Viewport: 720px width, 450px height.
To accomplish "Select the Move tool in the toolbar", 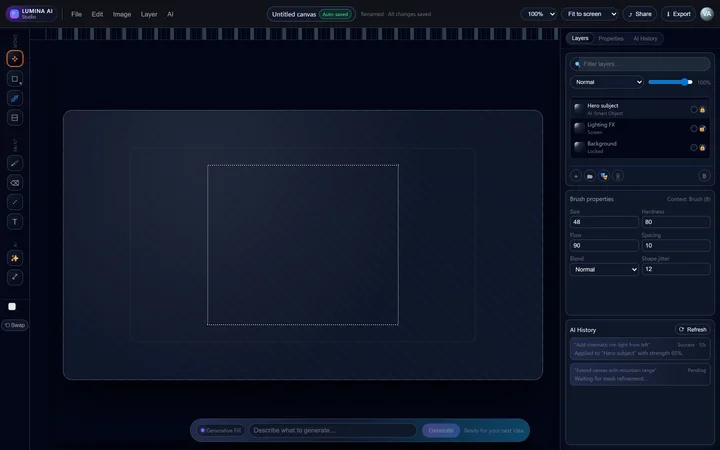I will pyautogui.click(x=15, y=59).
